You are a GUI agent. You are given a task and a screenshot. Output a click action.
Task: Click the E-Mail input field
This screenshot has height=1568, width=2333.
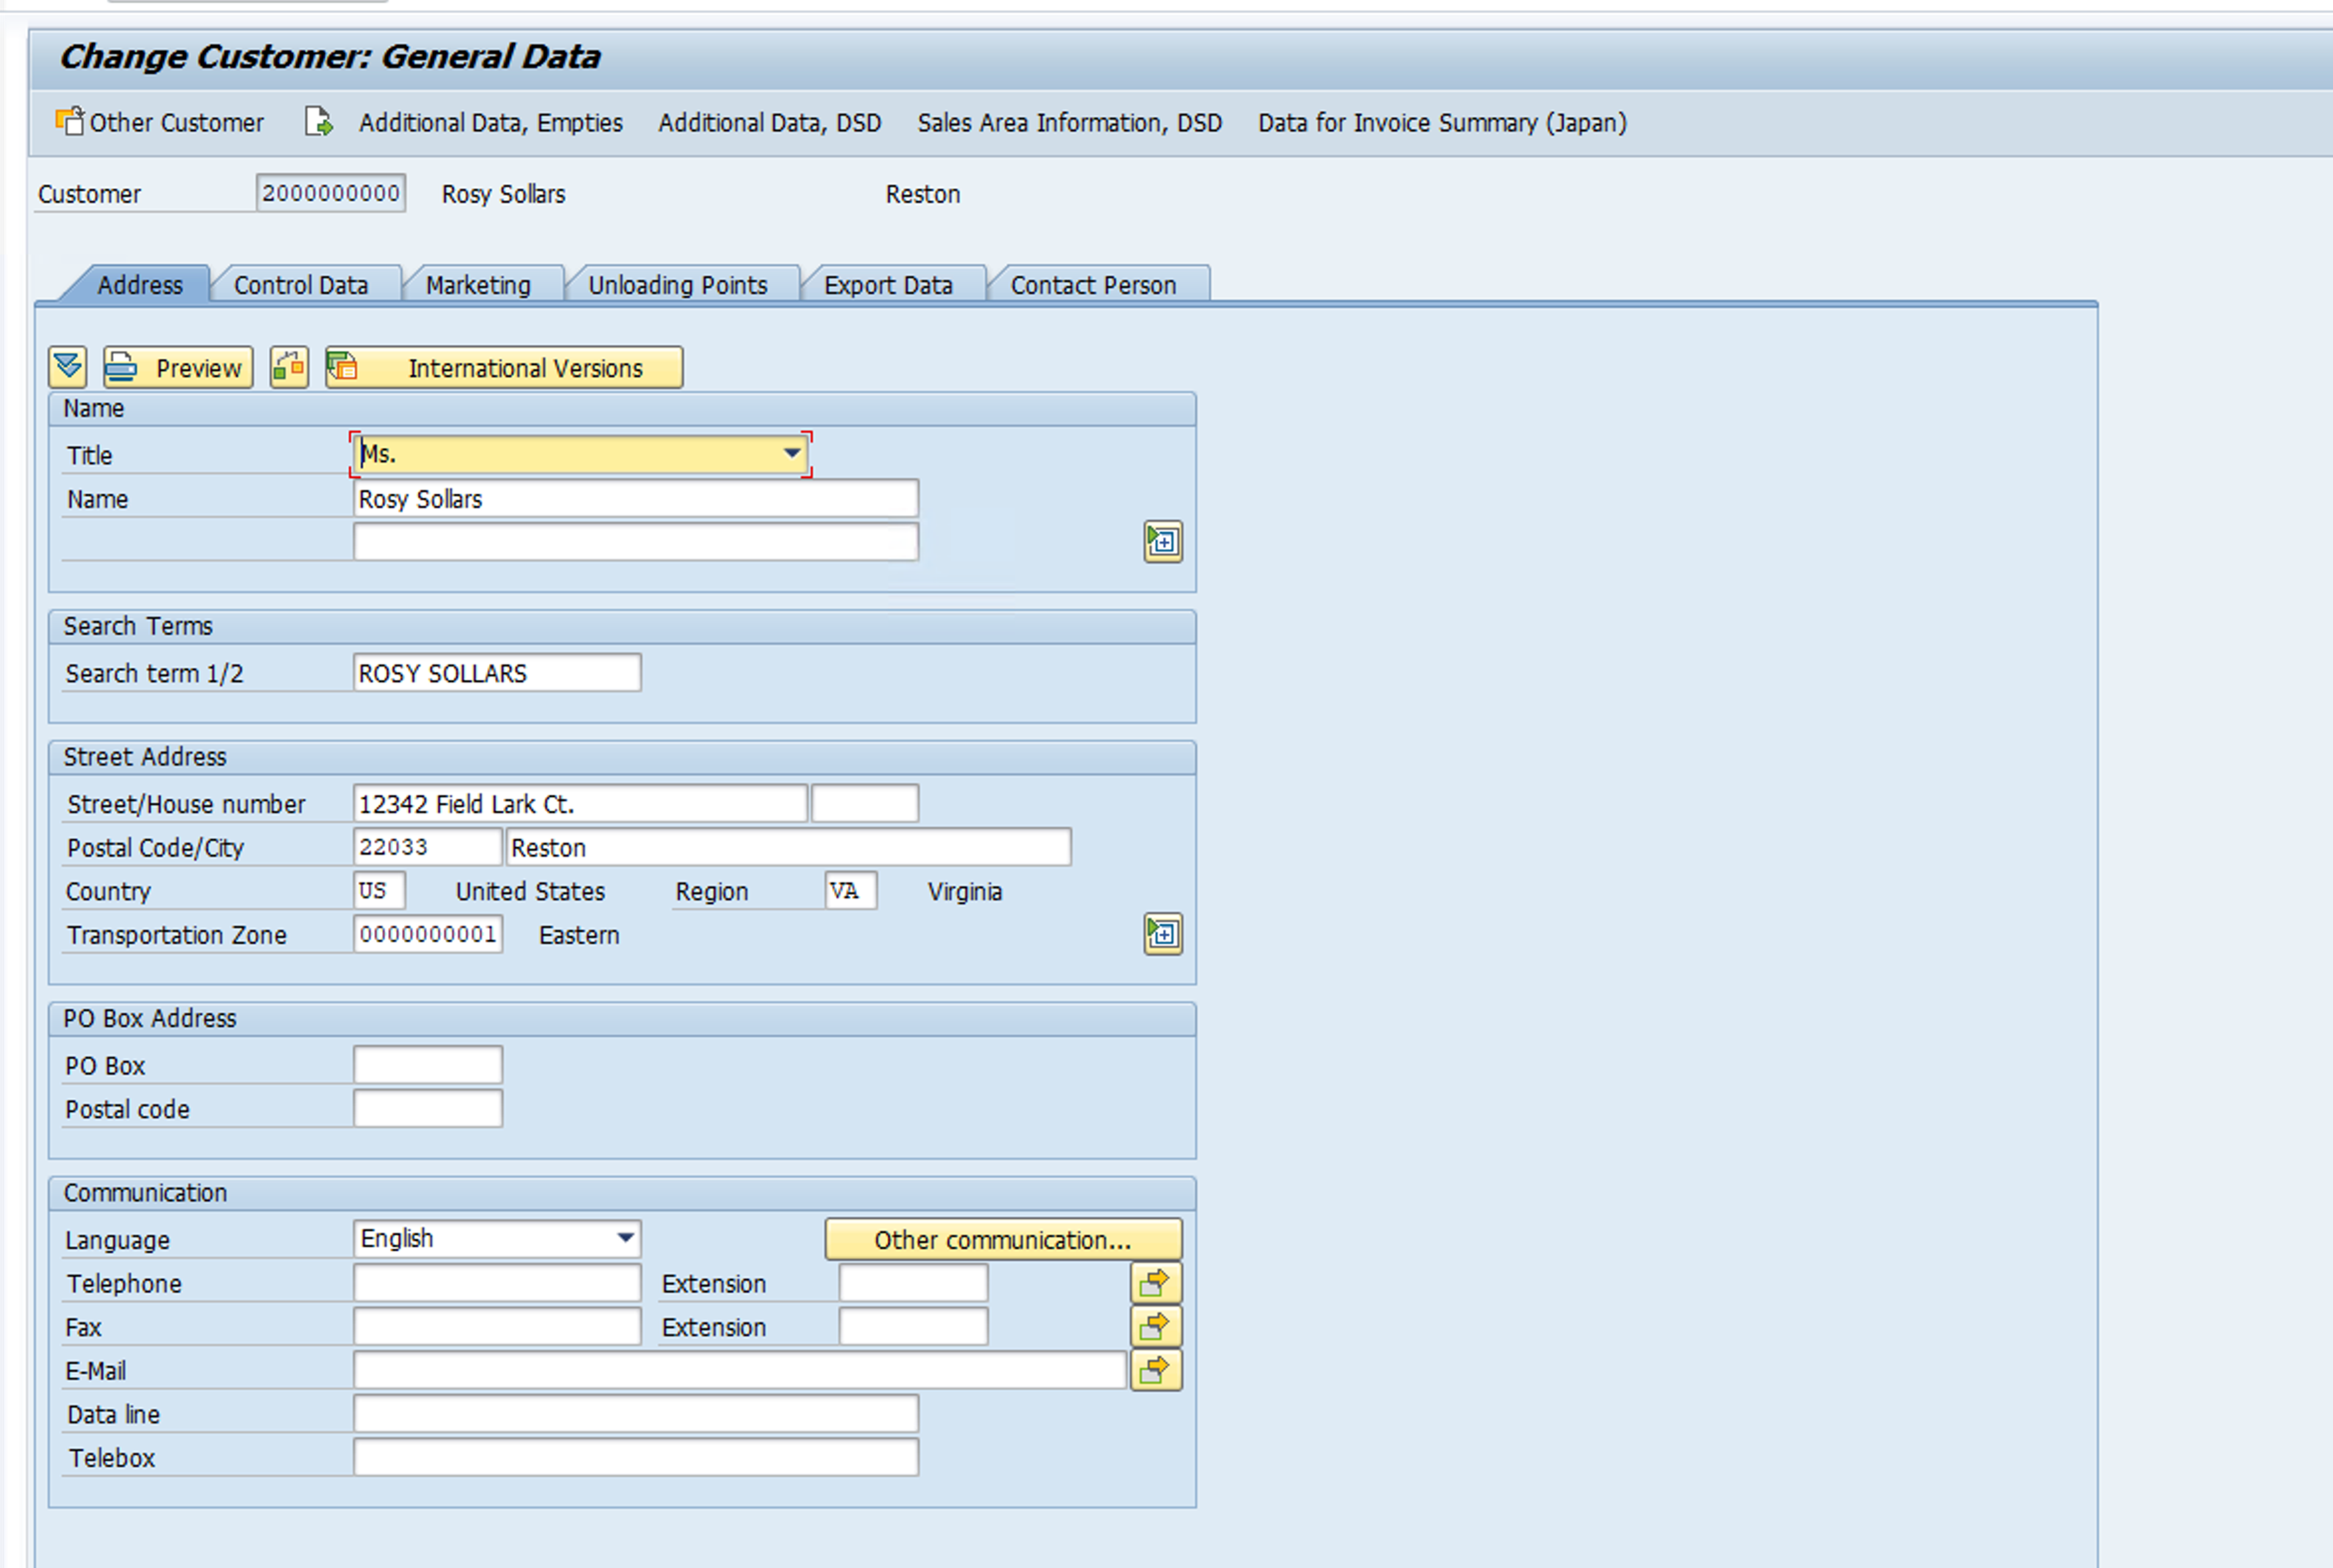coord(740,1370)
